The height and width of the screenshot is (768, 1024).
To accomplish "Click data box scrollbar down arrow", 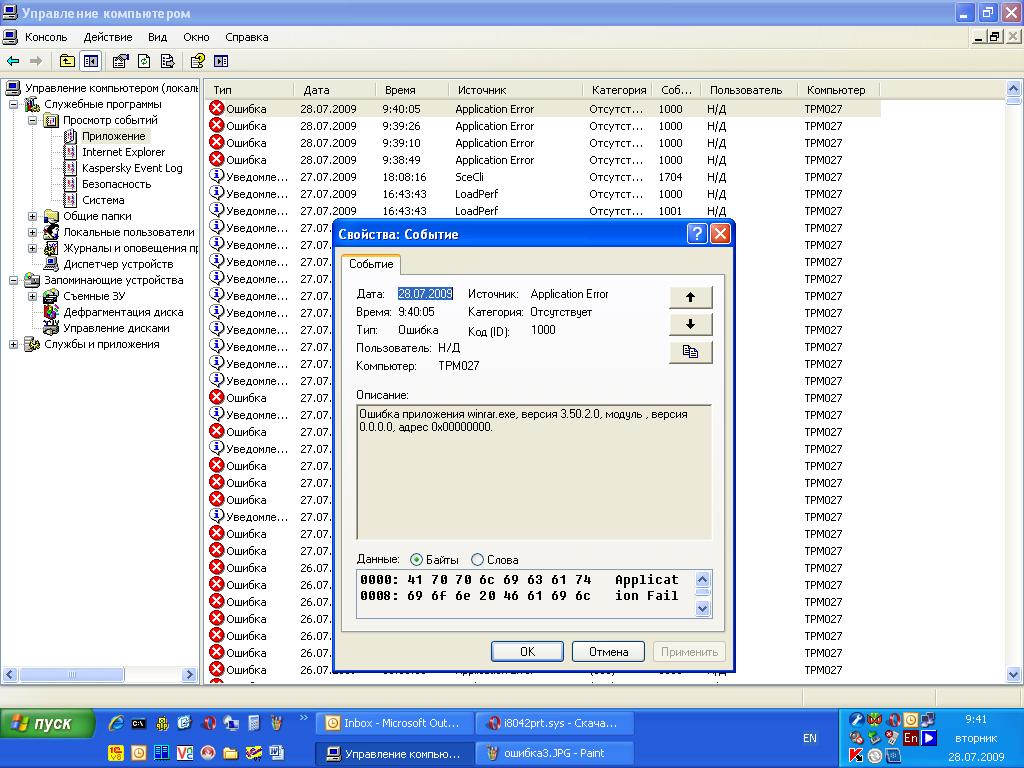I will (x=703, y=609).
